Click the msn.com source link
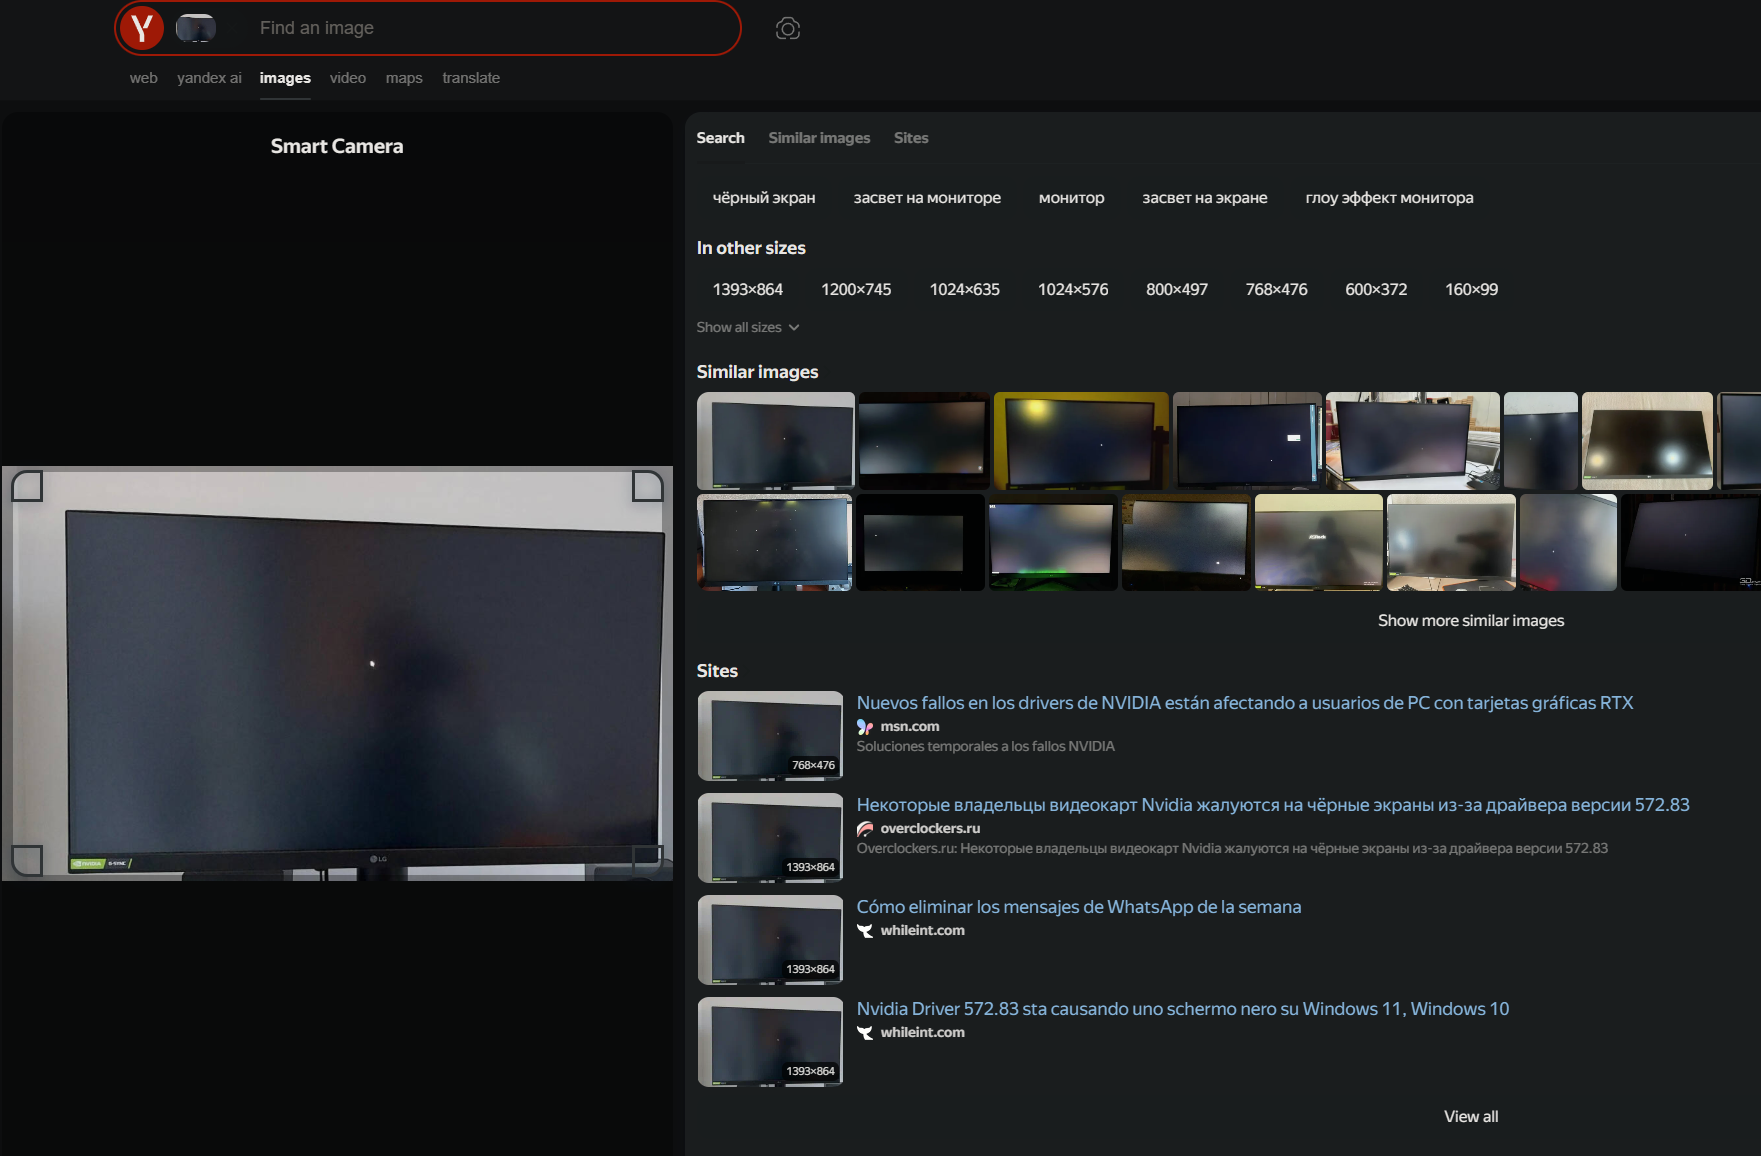 910,727
